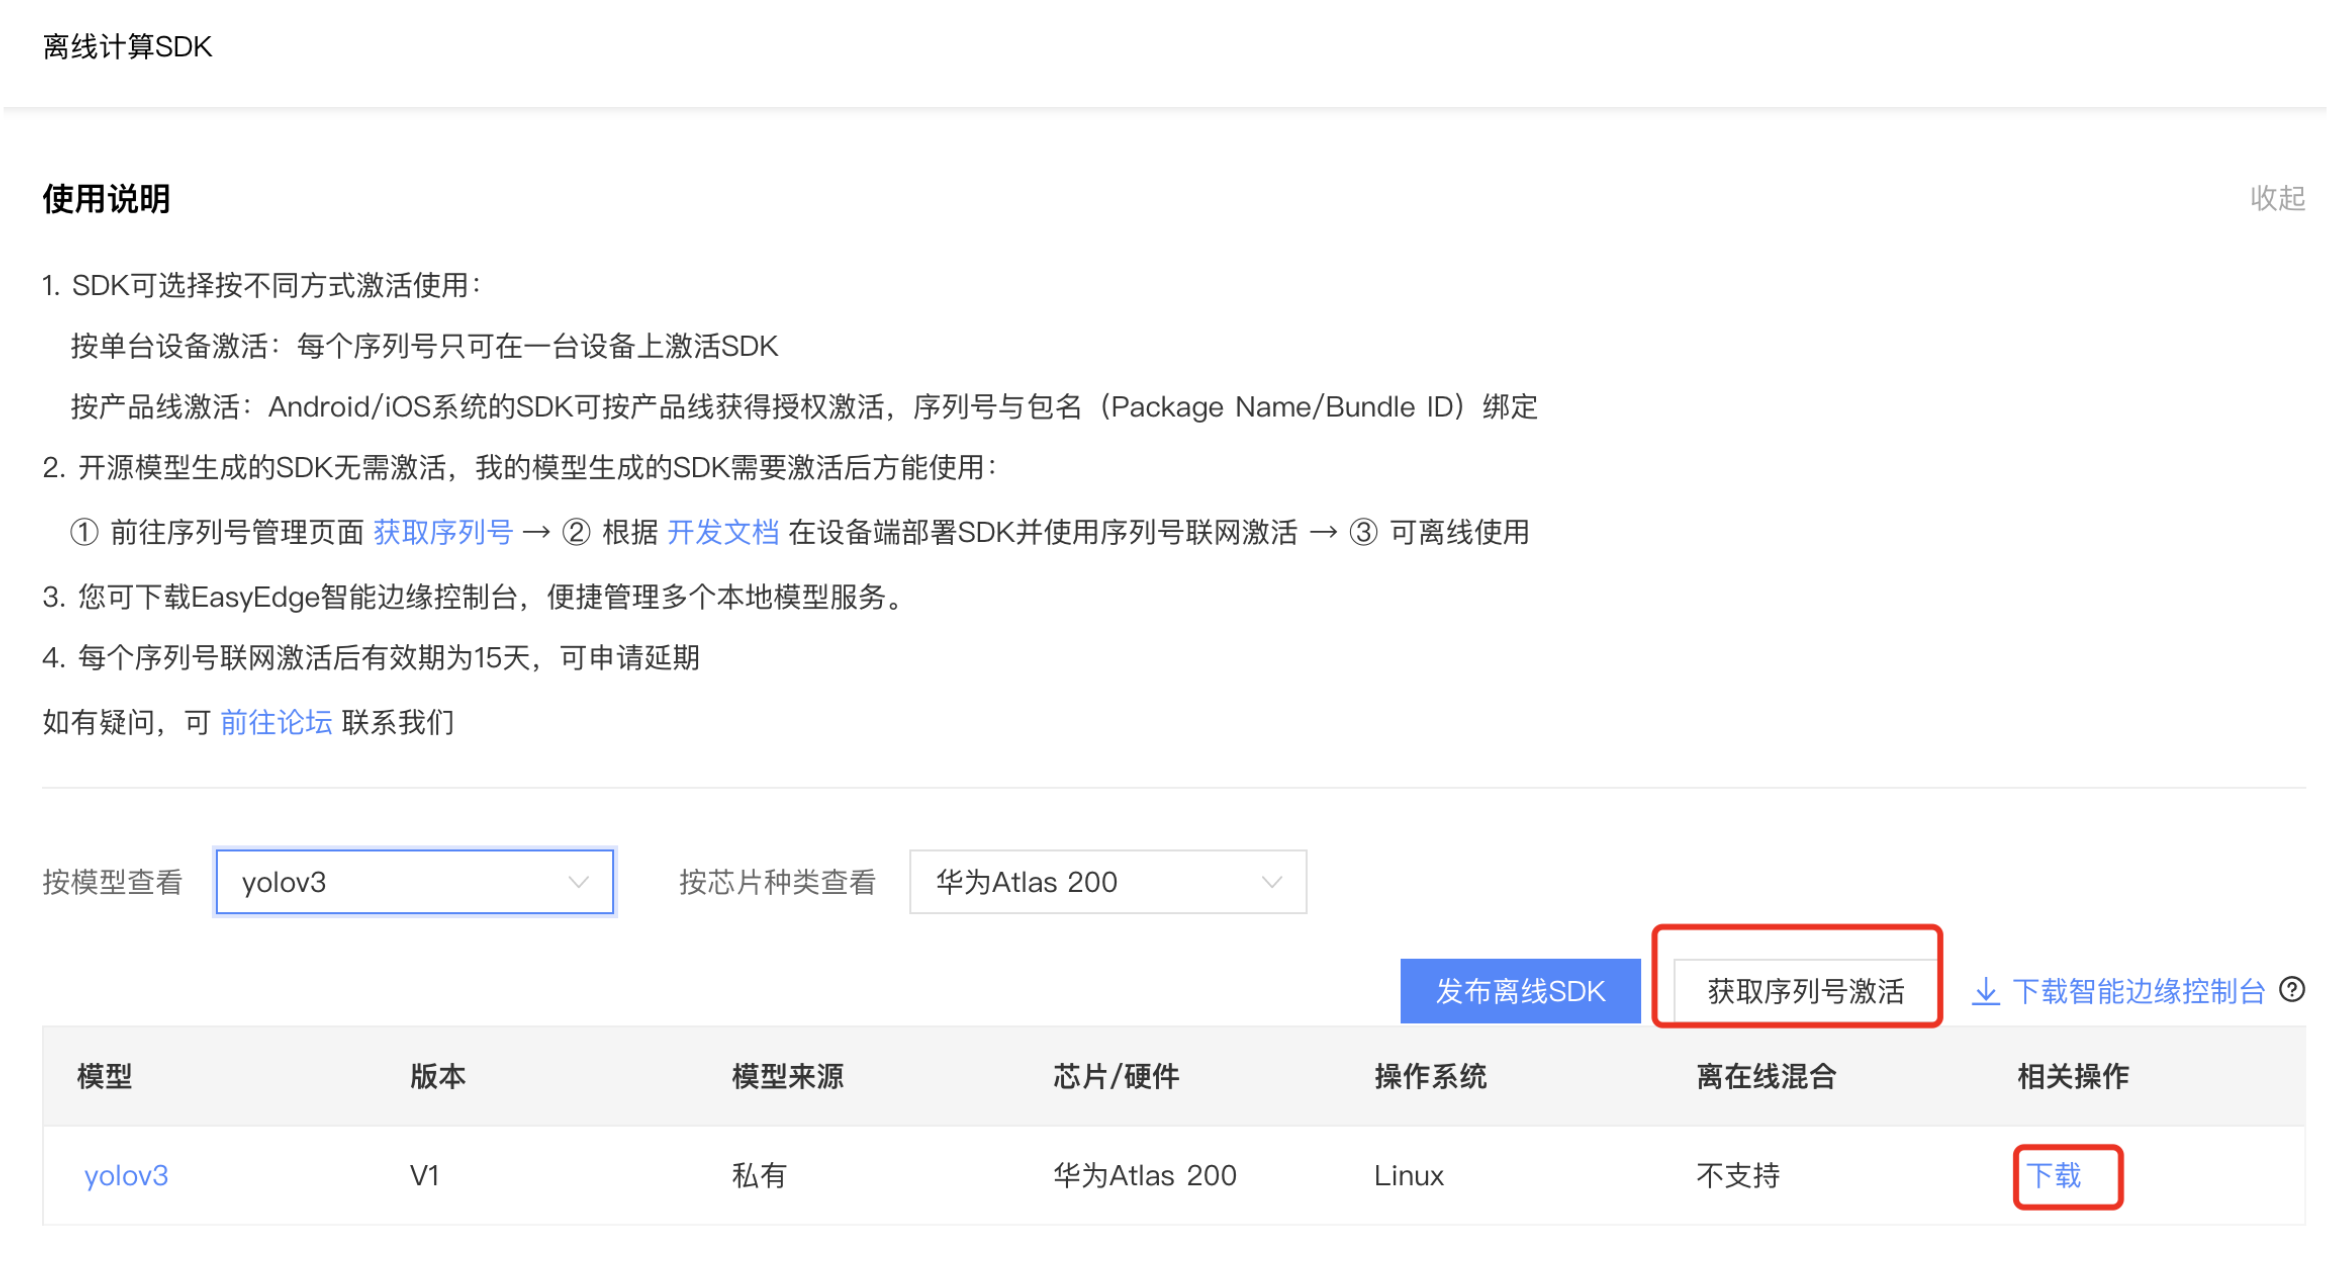Open the yolov3 model dropdown chevron
This screenshot has width=2340, height=1262.
[577, 882]
